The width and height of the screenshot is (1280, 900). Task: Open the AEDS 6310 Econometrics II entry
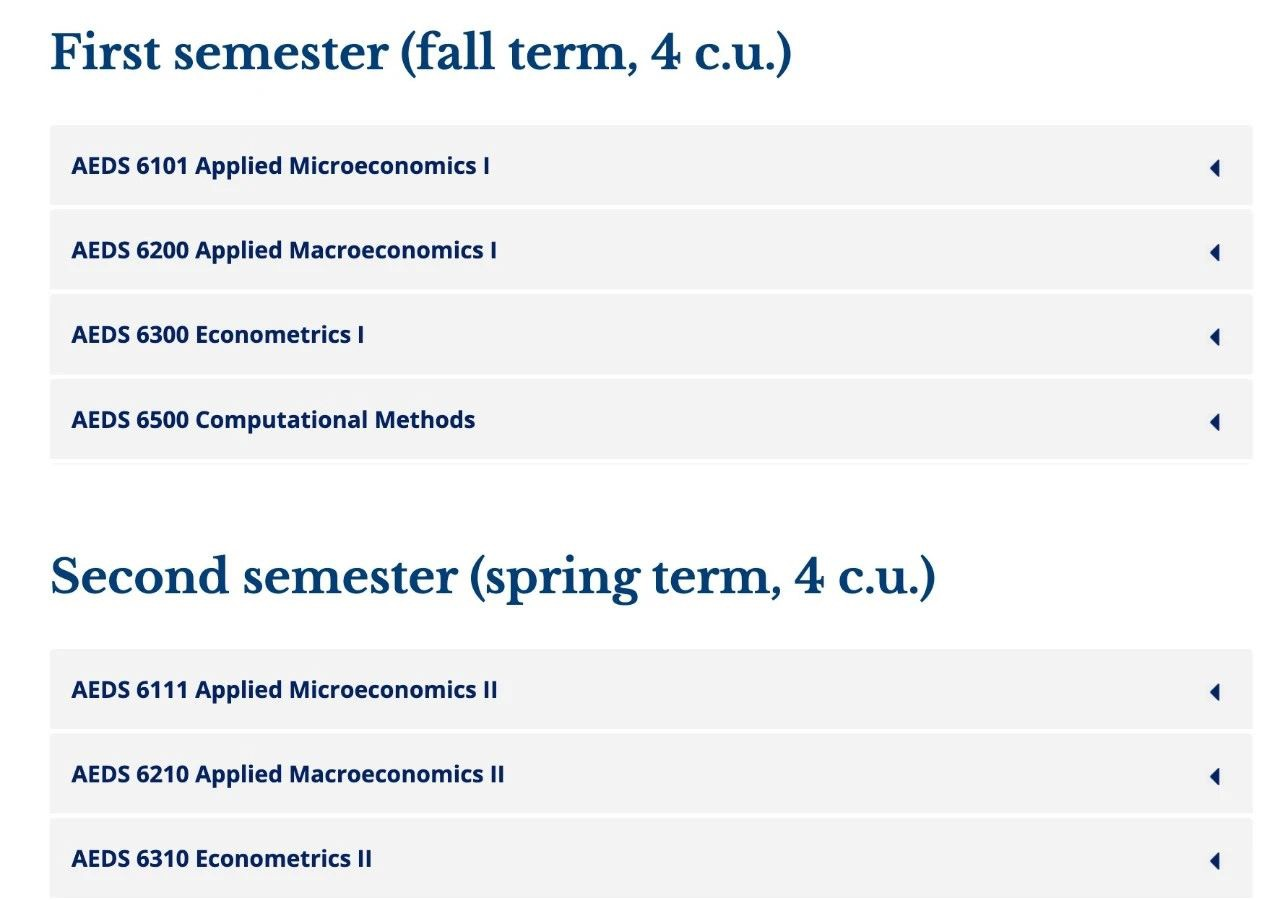click(222, 859)
